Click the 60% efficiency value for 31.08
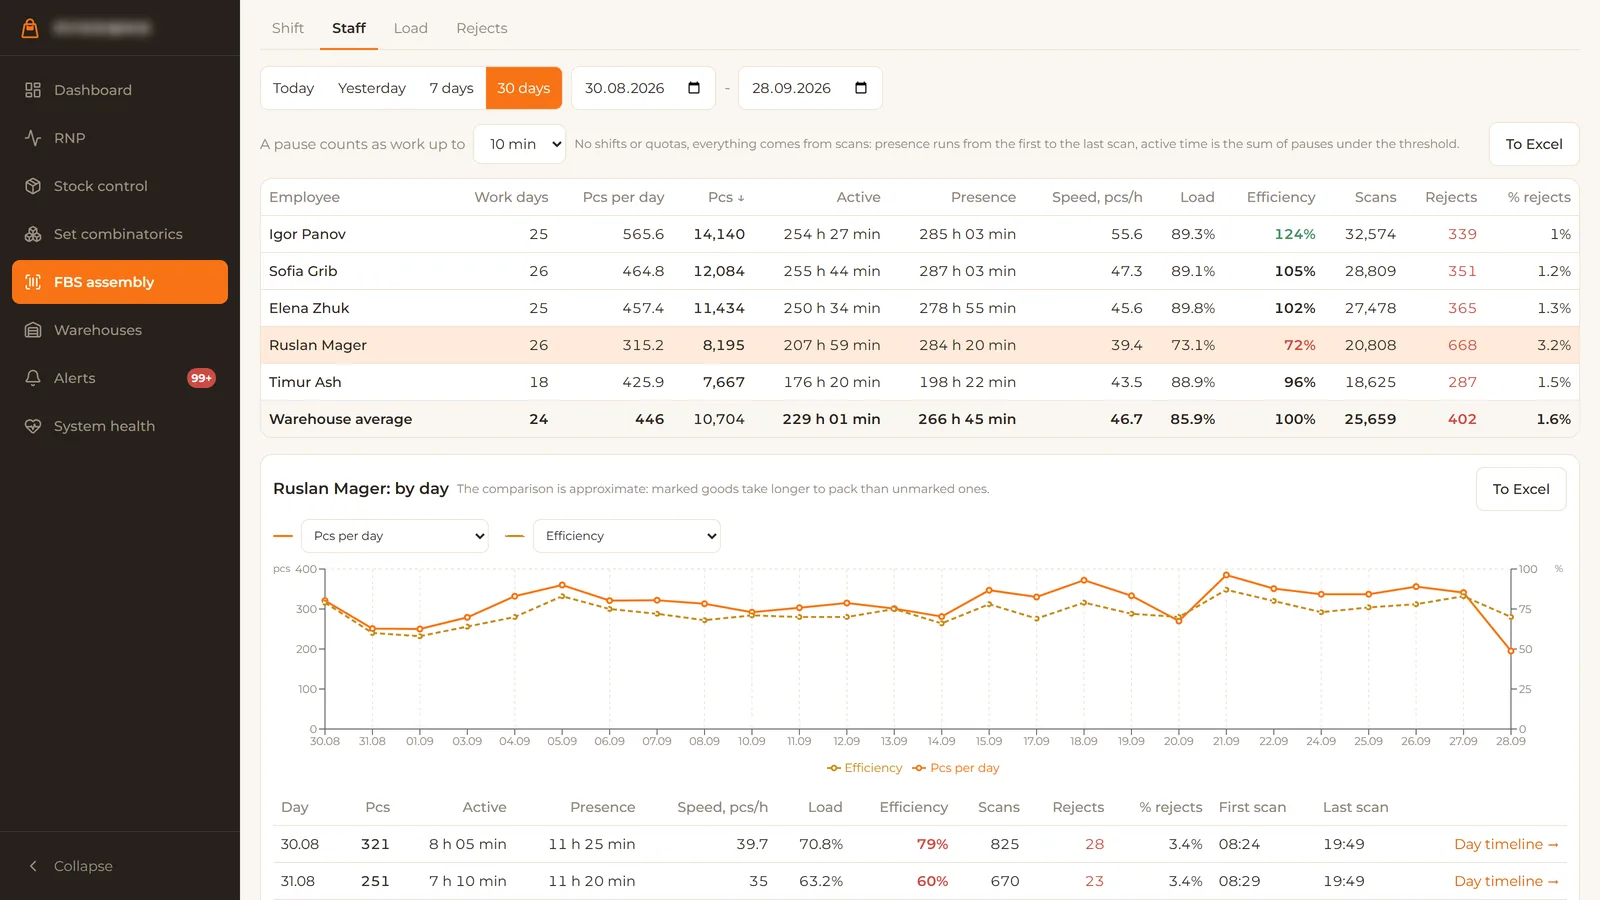 [932, 881]
